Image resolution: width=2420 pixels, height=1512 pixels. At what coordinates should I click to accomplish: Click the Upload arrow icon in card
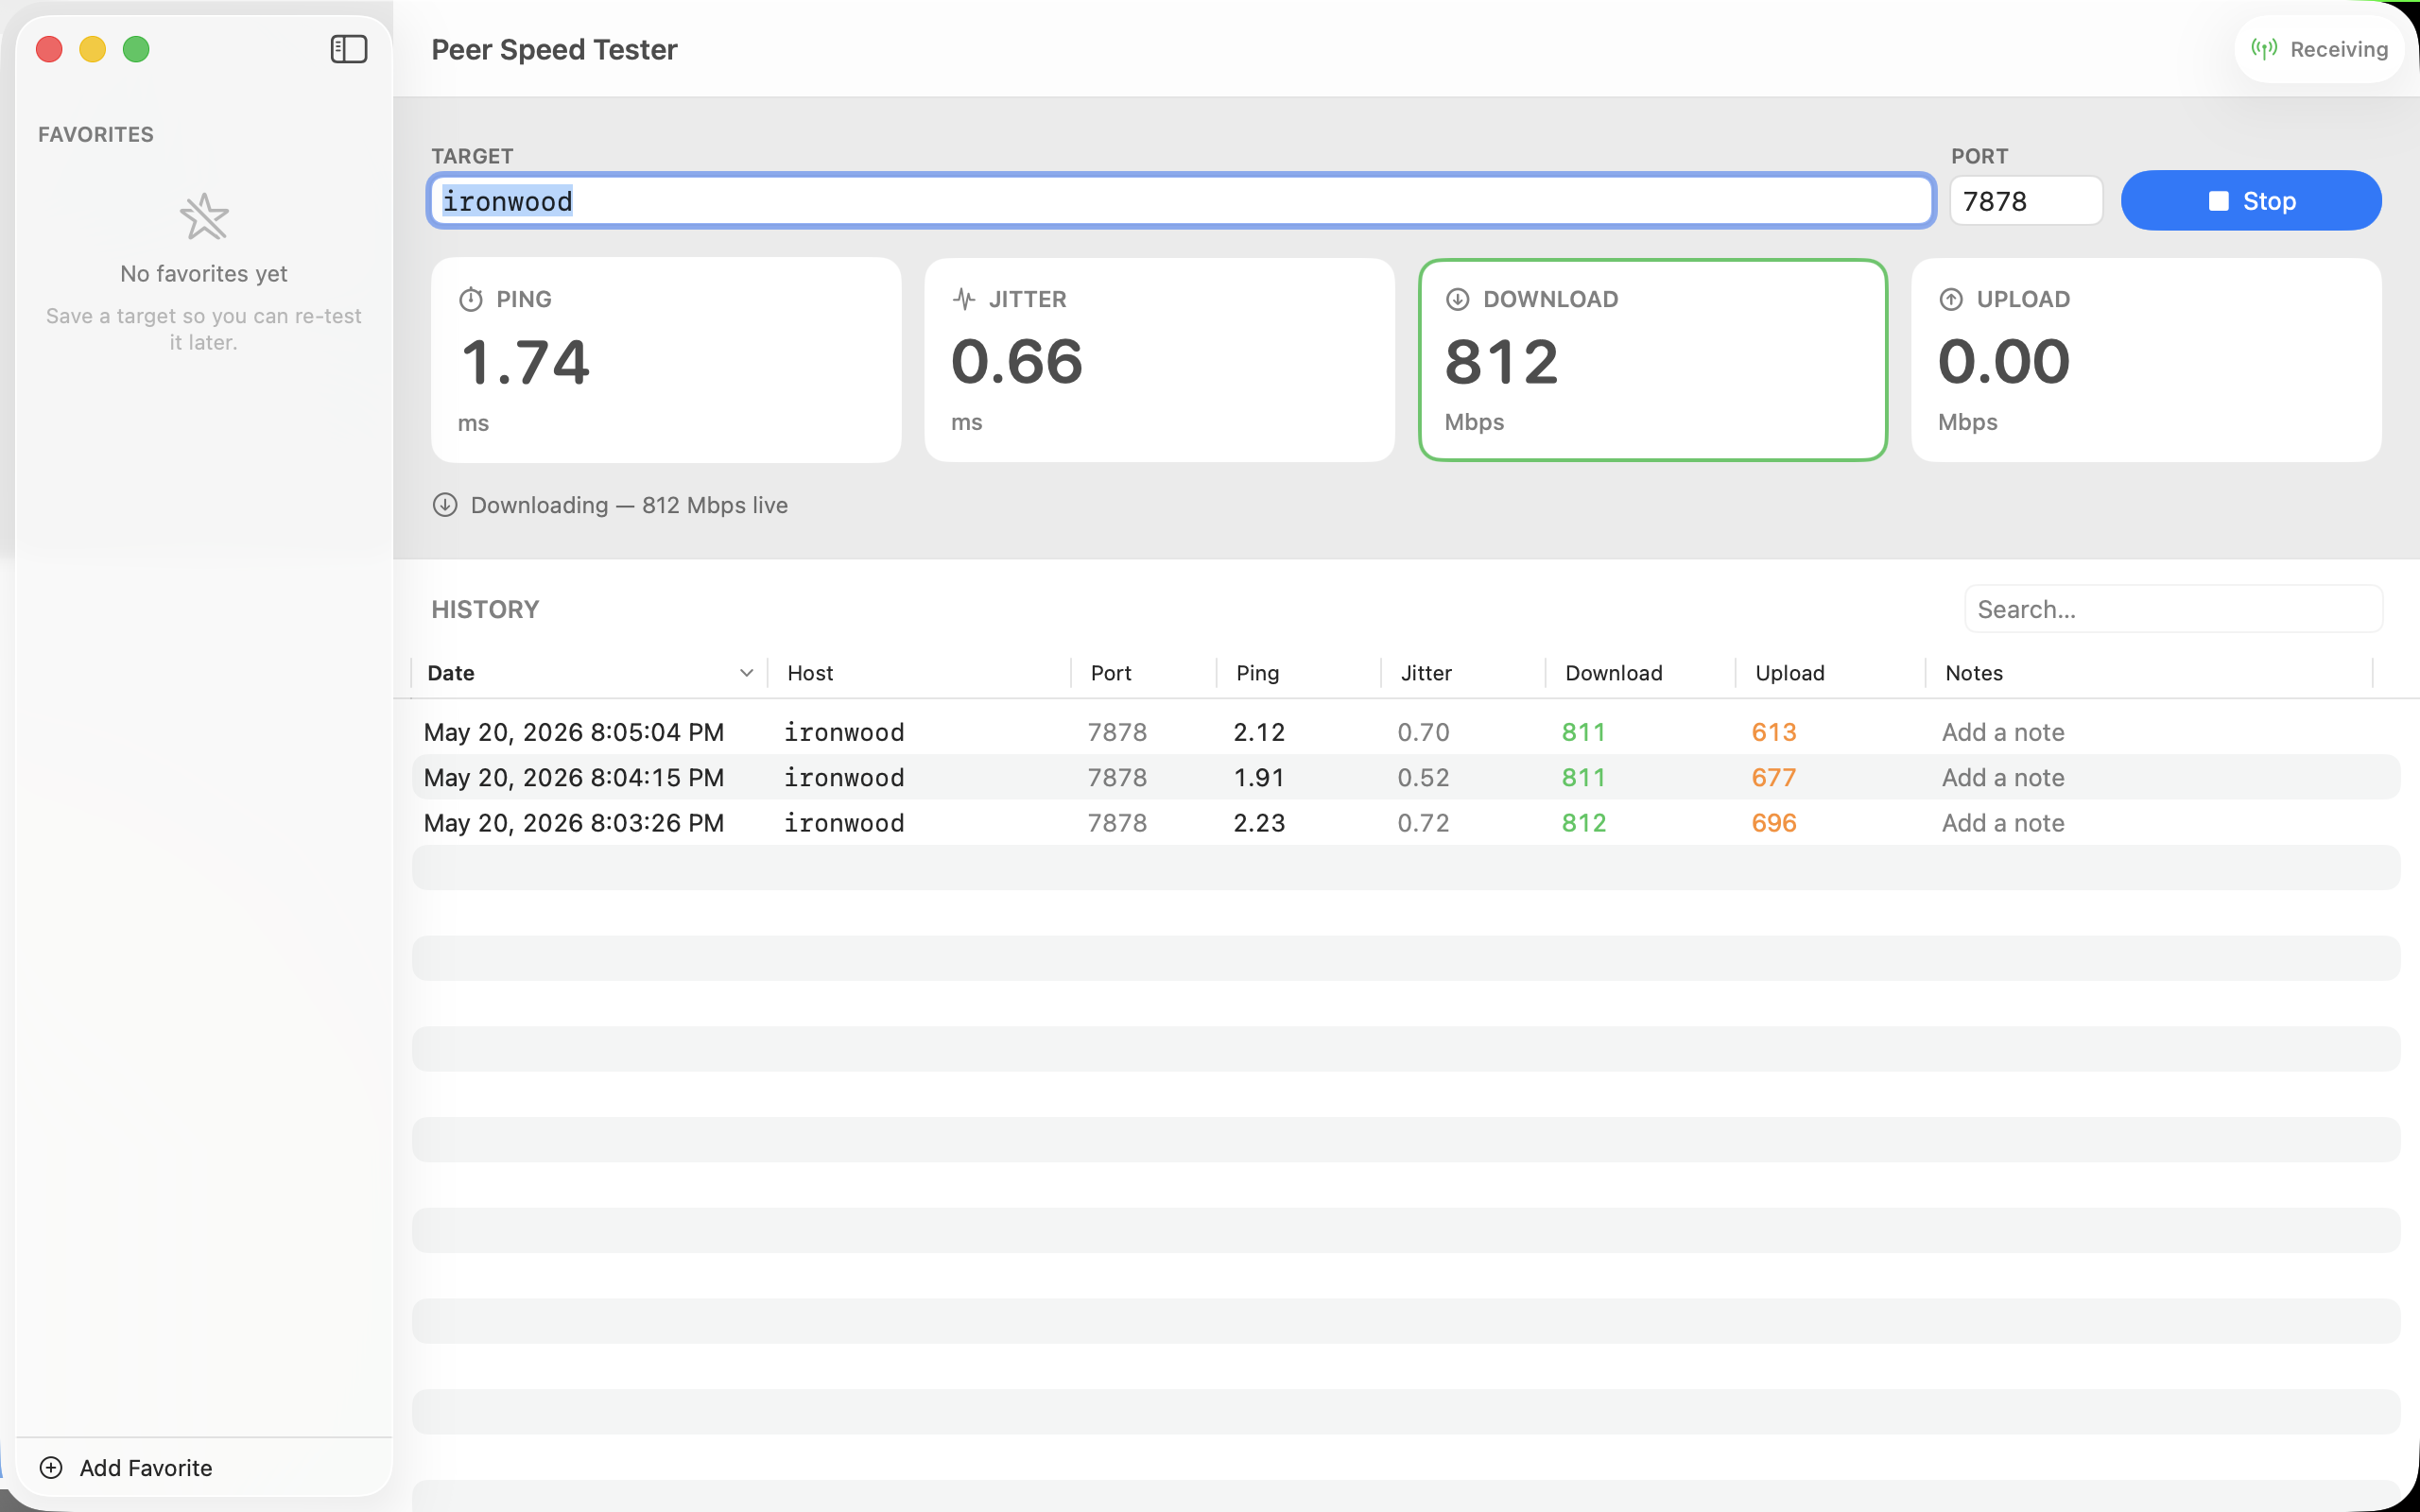(1951, 299)
